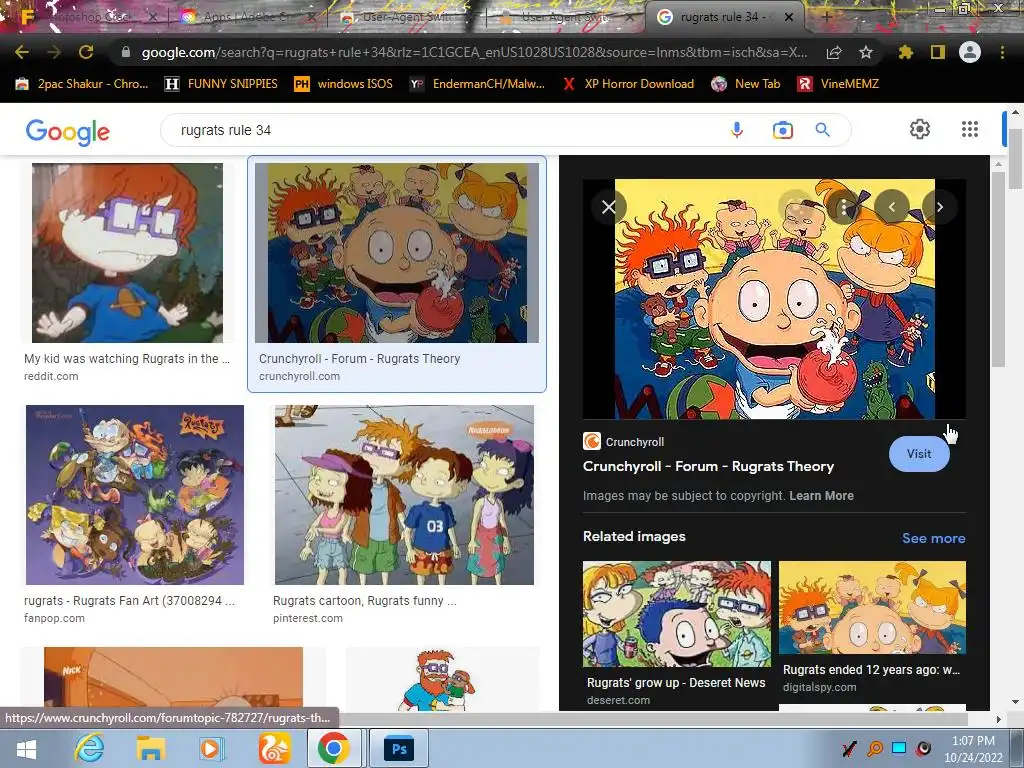Go back to the previous page
This screenshot has width=1024, height=768.
coord(22,52)
